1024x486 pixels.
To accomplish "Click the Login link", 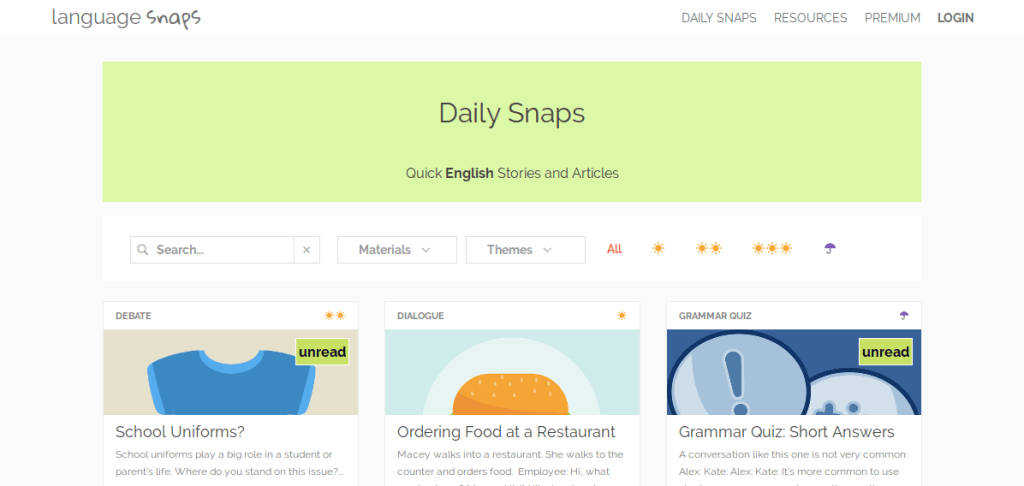I will 955,18.
